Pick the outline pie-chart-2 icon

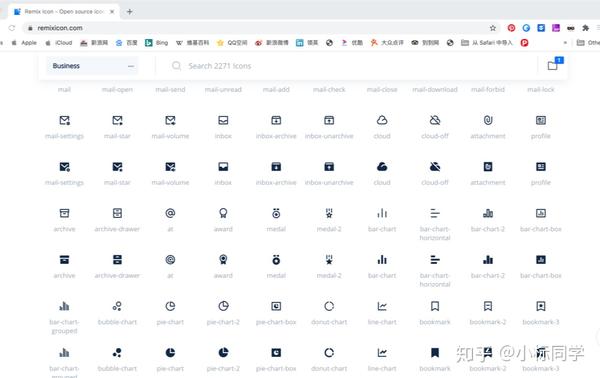pos(223,306)
